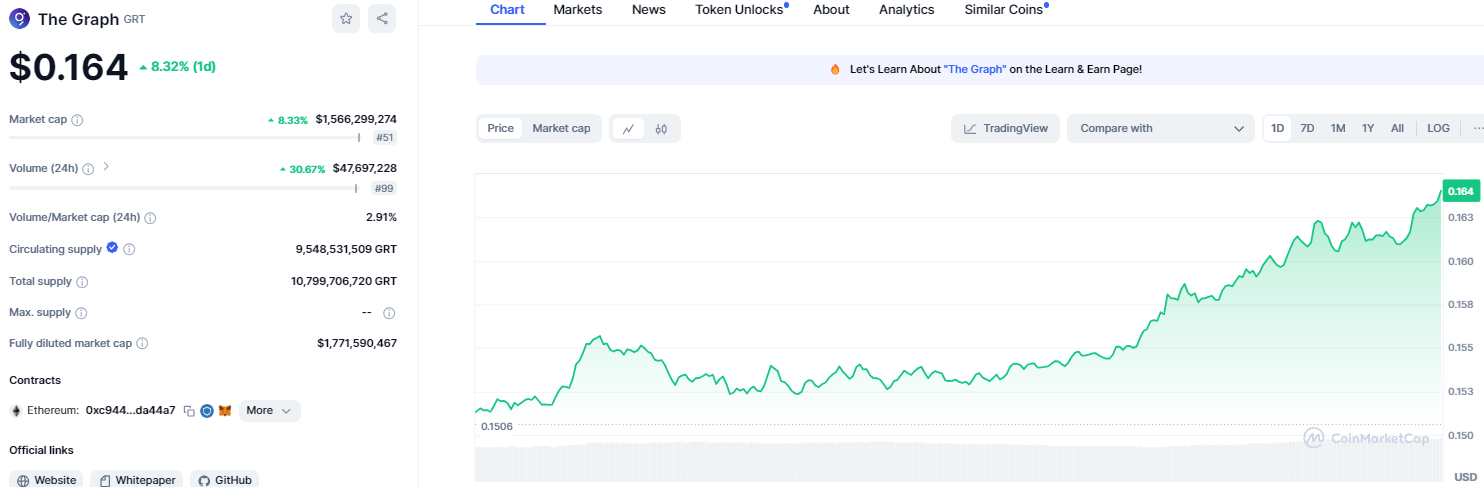The height and width of the screenshot is (487, 1484).
Task: Switch to candlestick chart icon
Action: pos(661,128)
